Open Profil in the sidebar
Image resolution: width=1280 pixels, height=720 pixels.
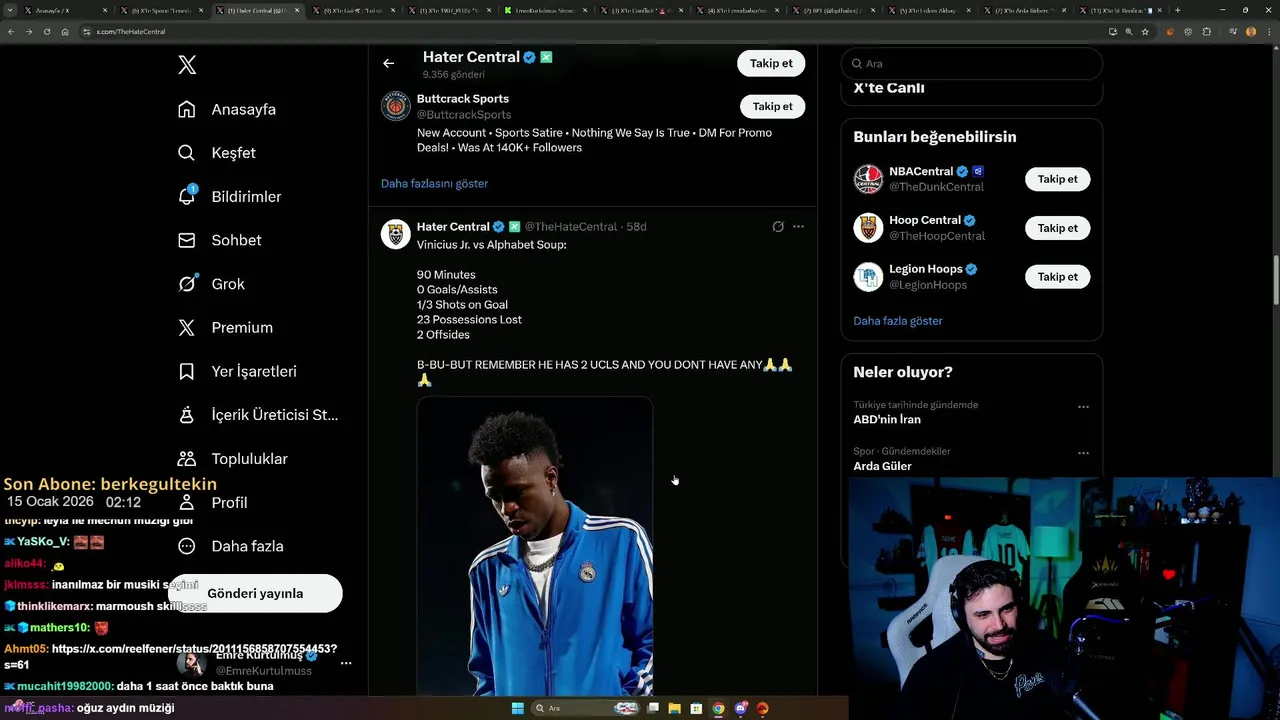click(x=213, y=502)
